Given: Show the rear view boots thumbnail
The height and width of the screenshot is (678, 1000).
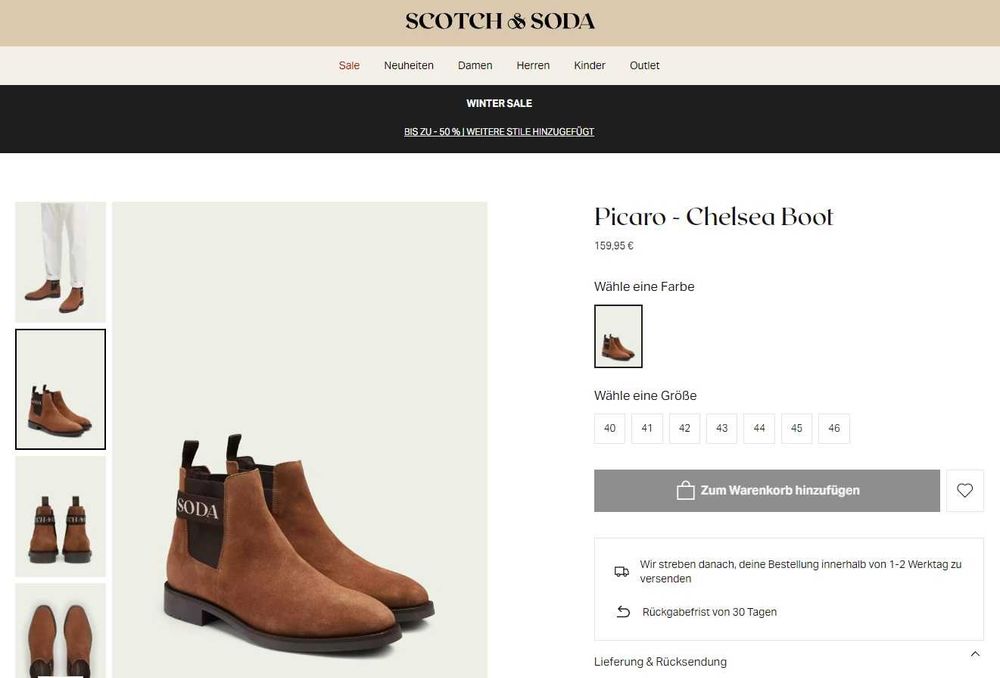Looking at the screenshot, I should 60,516.
